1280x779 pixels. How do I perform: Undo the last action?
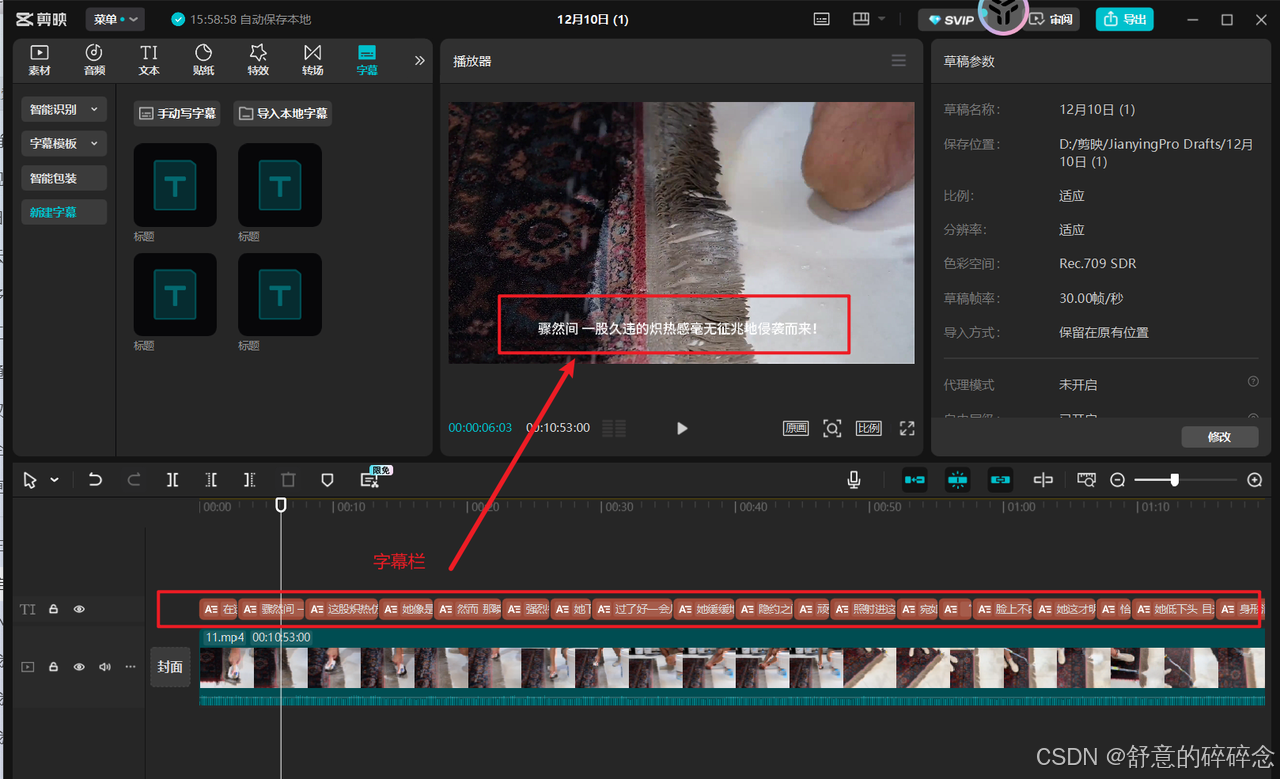(95, 480)
